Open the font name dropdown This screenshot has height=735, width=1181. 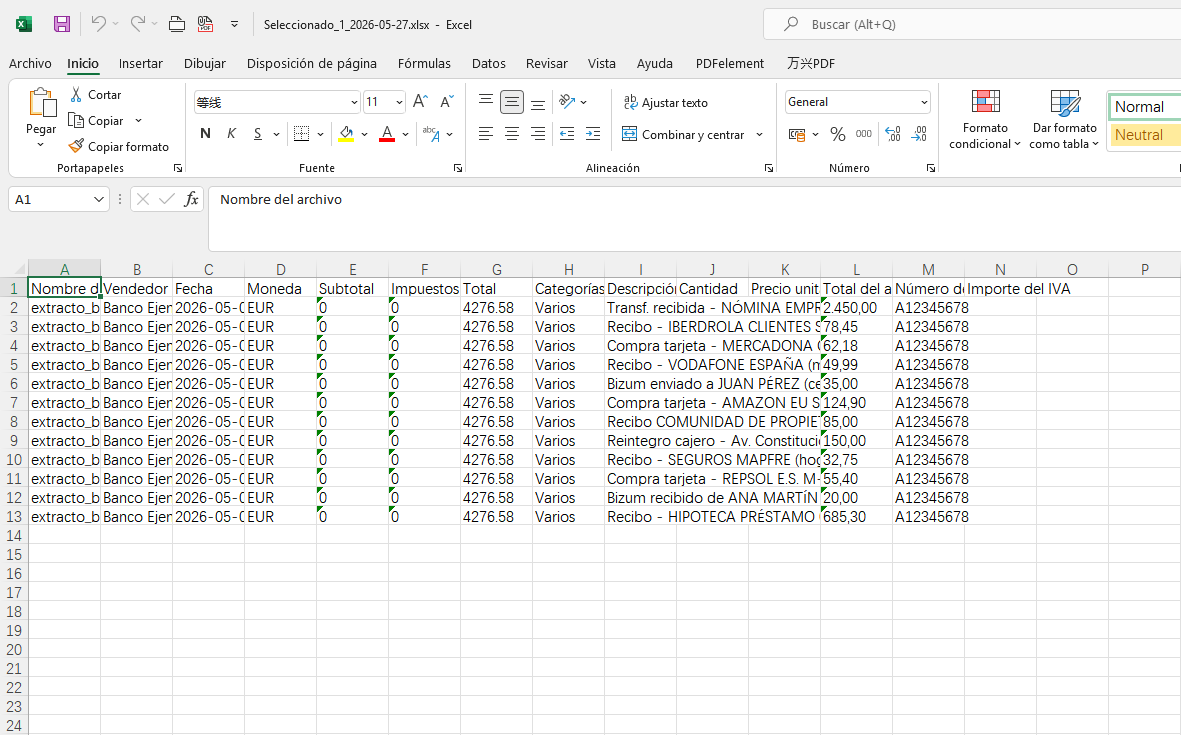(x=354, y=102)
